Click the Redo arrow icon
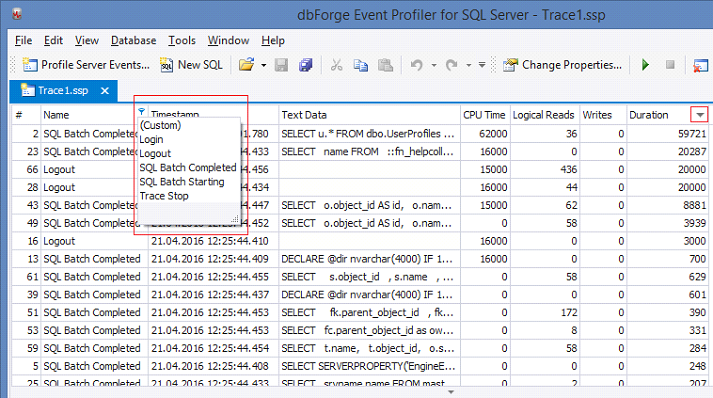The height and width of the screenshot is (398, 713). coord(451,65)
